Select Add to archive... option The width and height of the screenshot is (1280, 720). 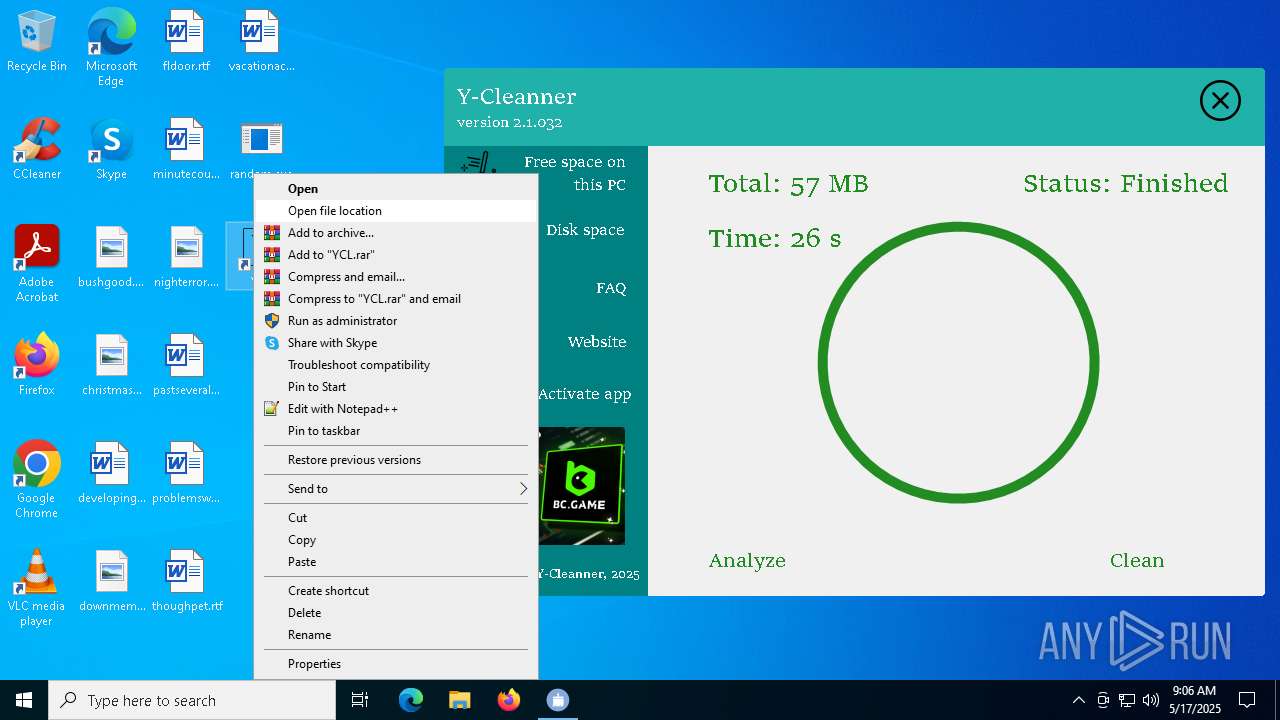(396, 233)
